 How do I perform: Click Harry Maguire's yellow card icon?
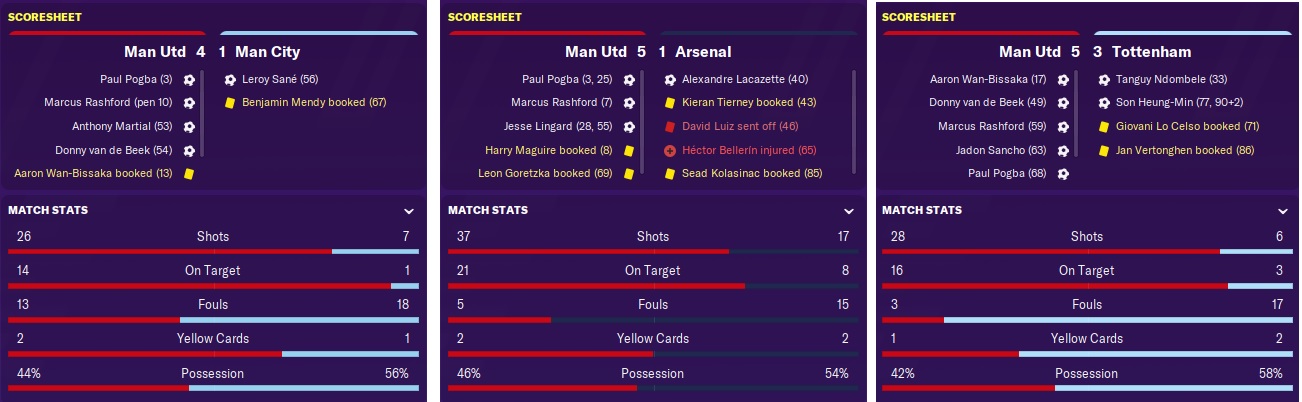point(628,150)
